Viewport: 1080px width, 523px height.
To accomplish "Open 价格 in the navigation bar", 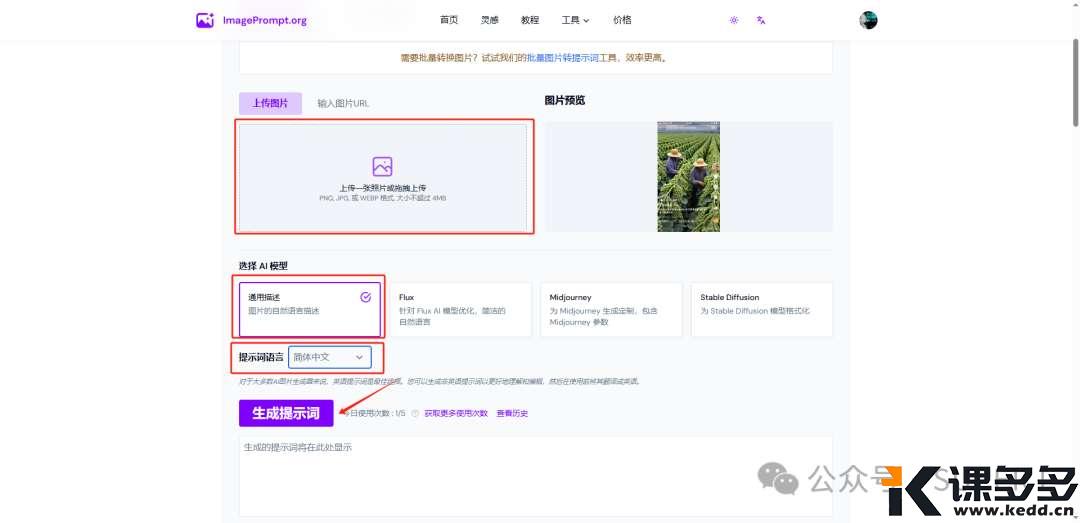I will 622,20.
